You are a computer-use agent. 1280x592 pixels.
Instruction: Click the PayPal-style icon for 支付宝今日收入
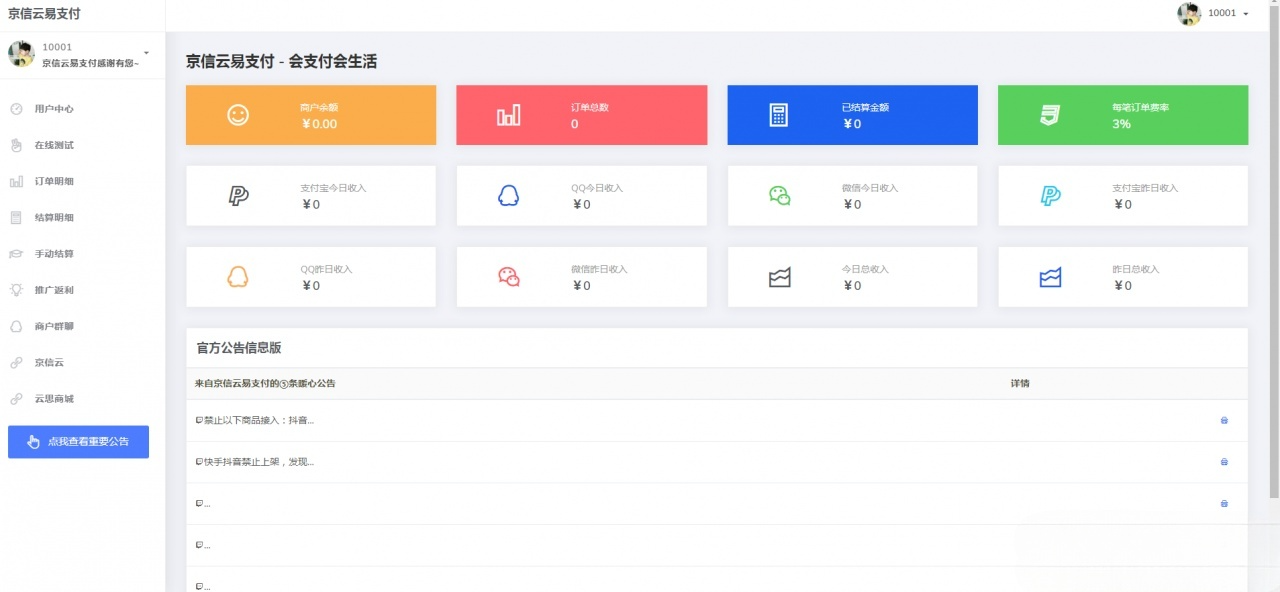tap(238, 196)
